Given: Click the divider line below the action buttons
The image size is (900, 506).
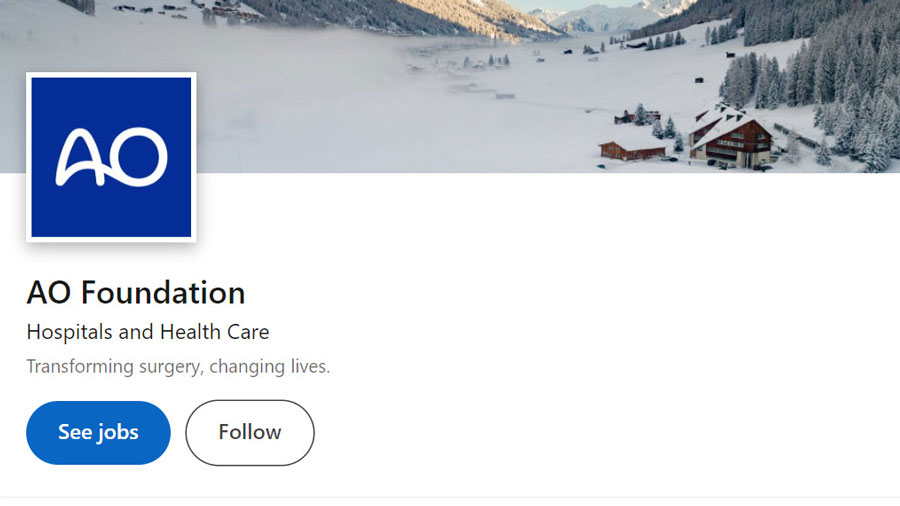Looking at the screenshot, I should pos(450,497).
